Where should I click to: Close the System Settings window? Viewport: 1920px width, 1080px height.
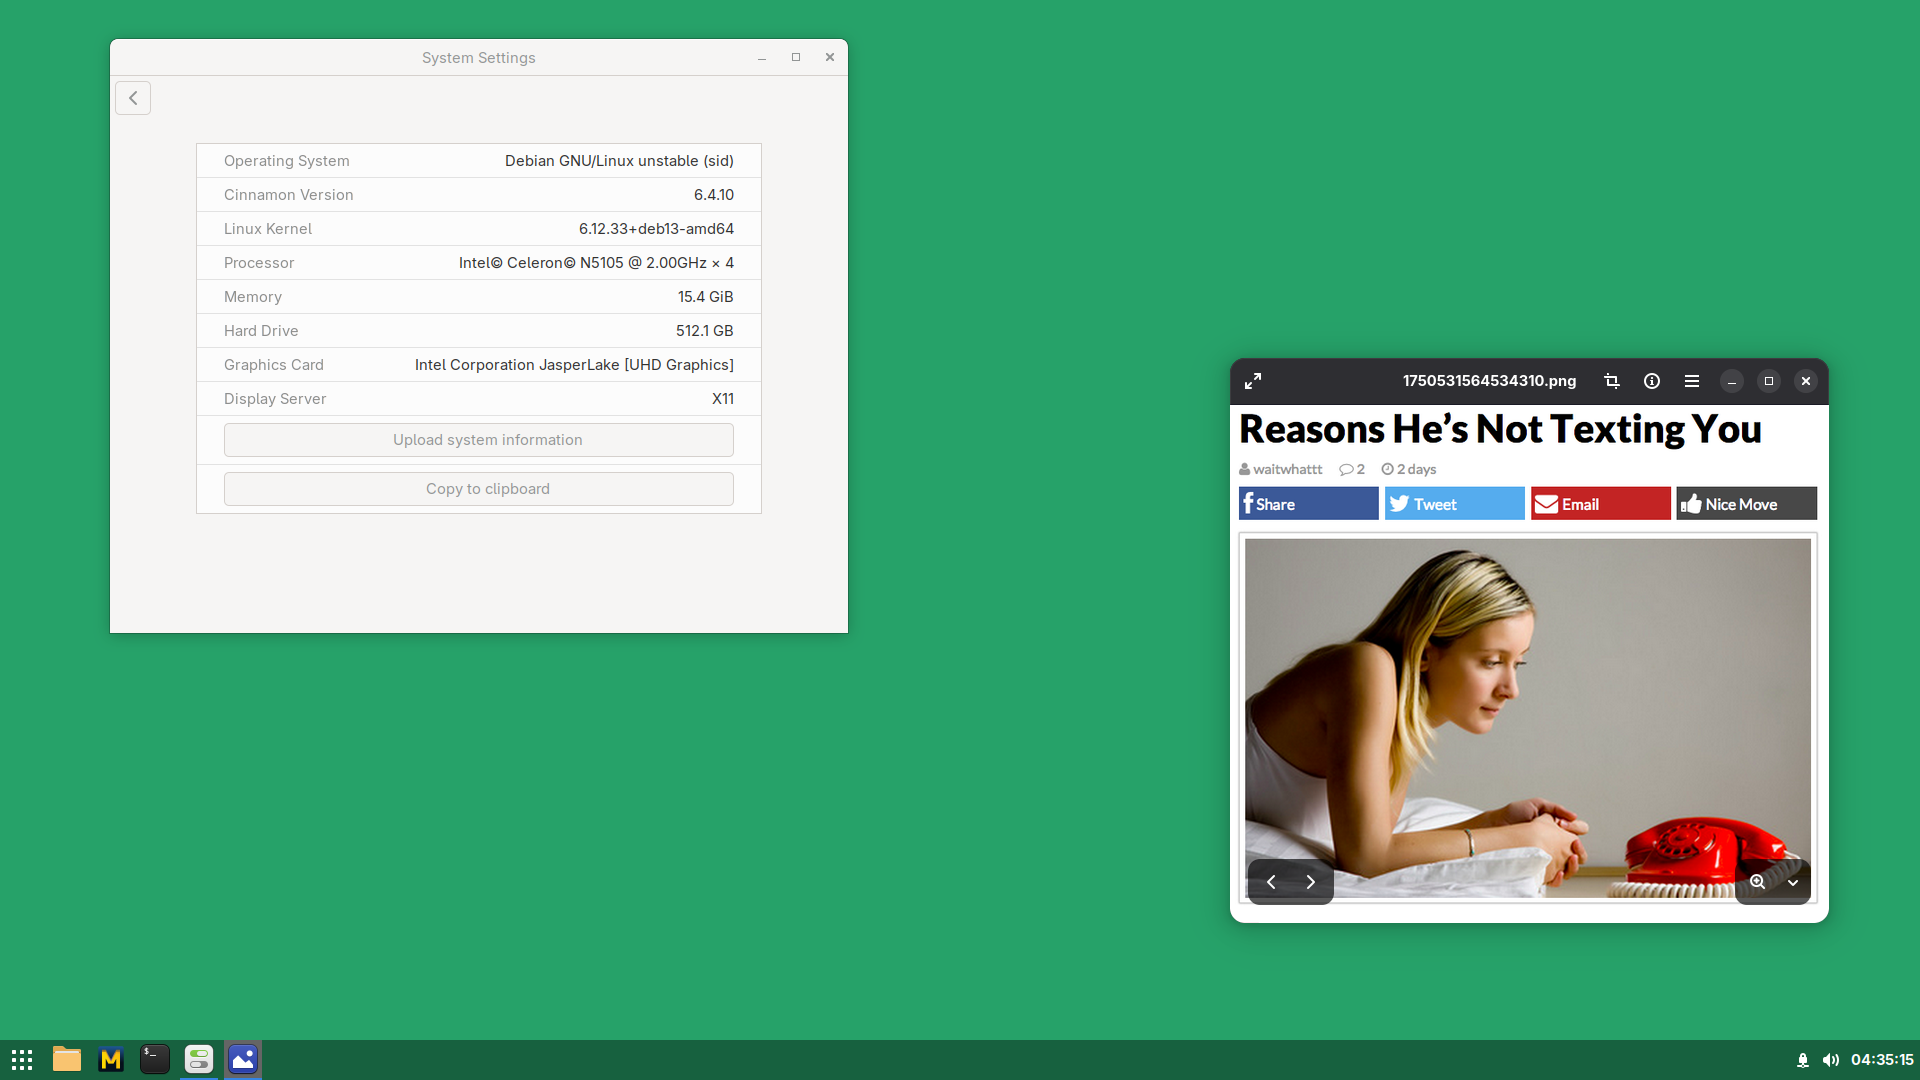830,58
